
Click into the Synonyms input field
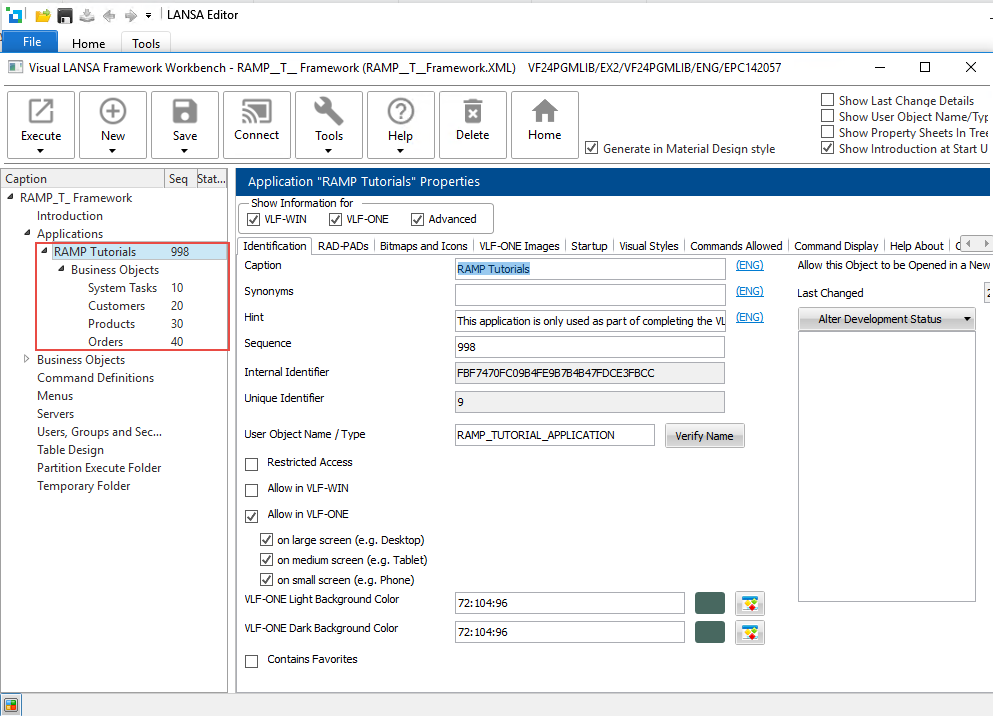point(589,295)
